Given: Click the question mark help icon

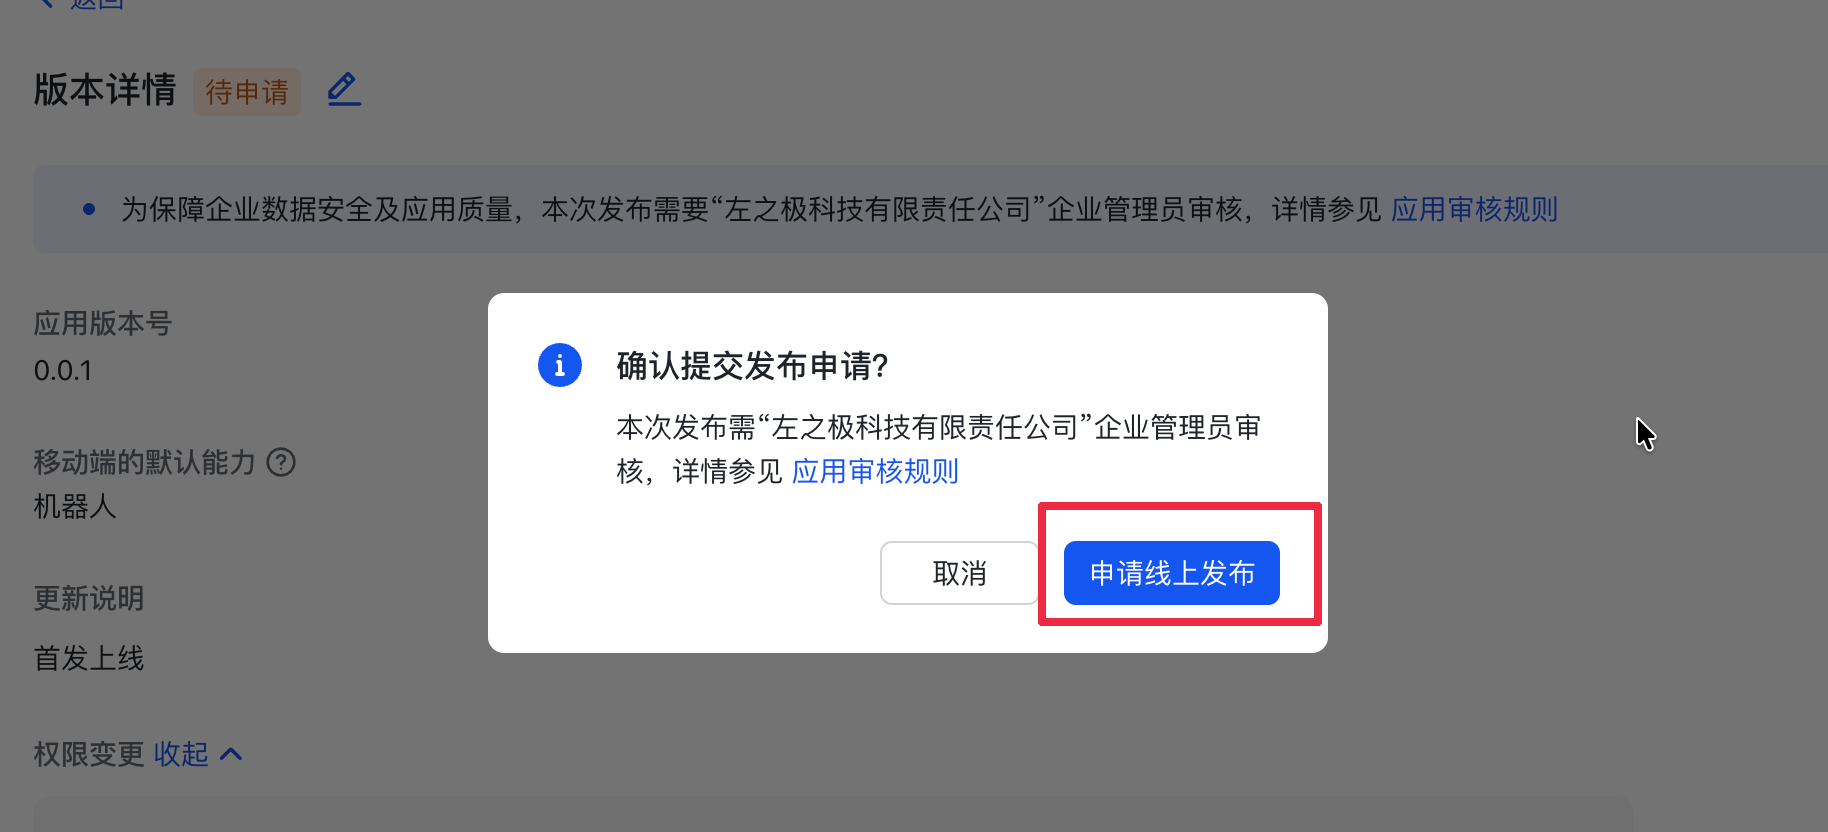Looking at the screenshot, I should tap(281, 462).
